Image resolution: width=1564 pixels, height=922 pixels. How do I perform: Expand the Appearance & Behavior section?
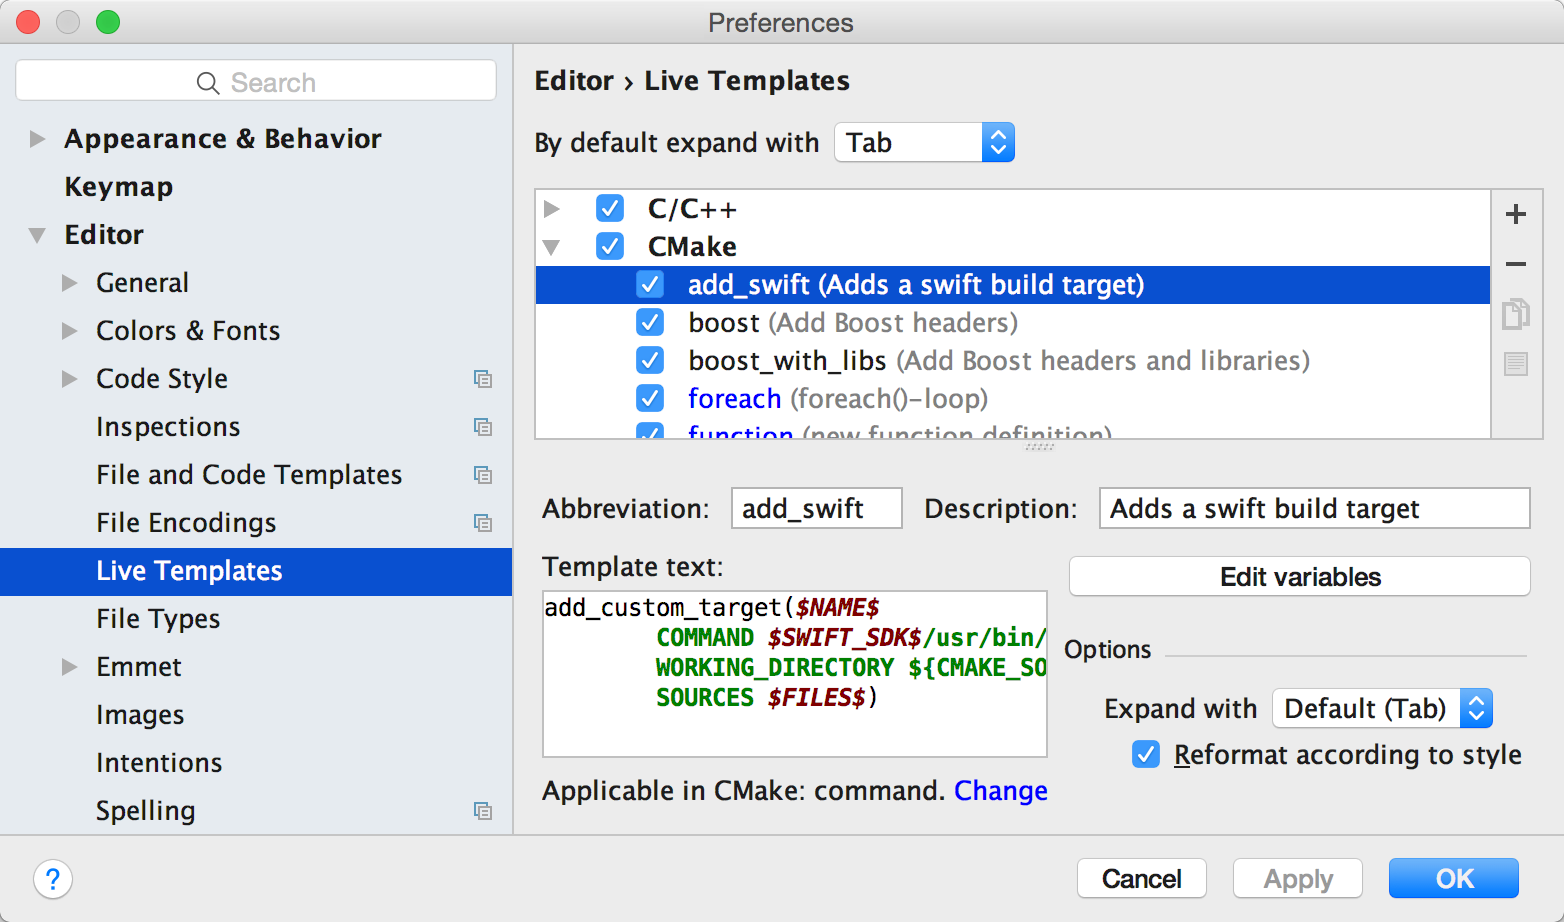tap(38, 139)
